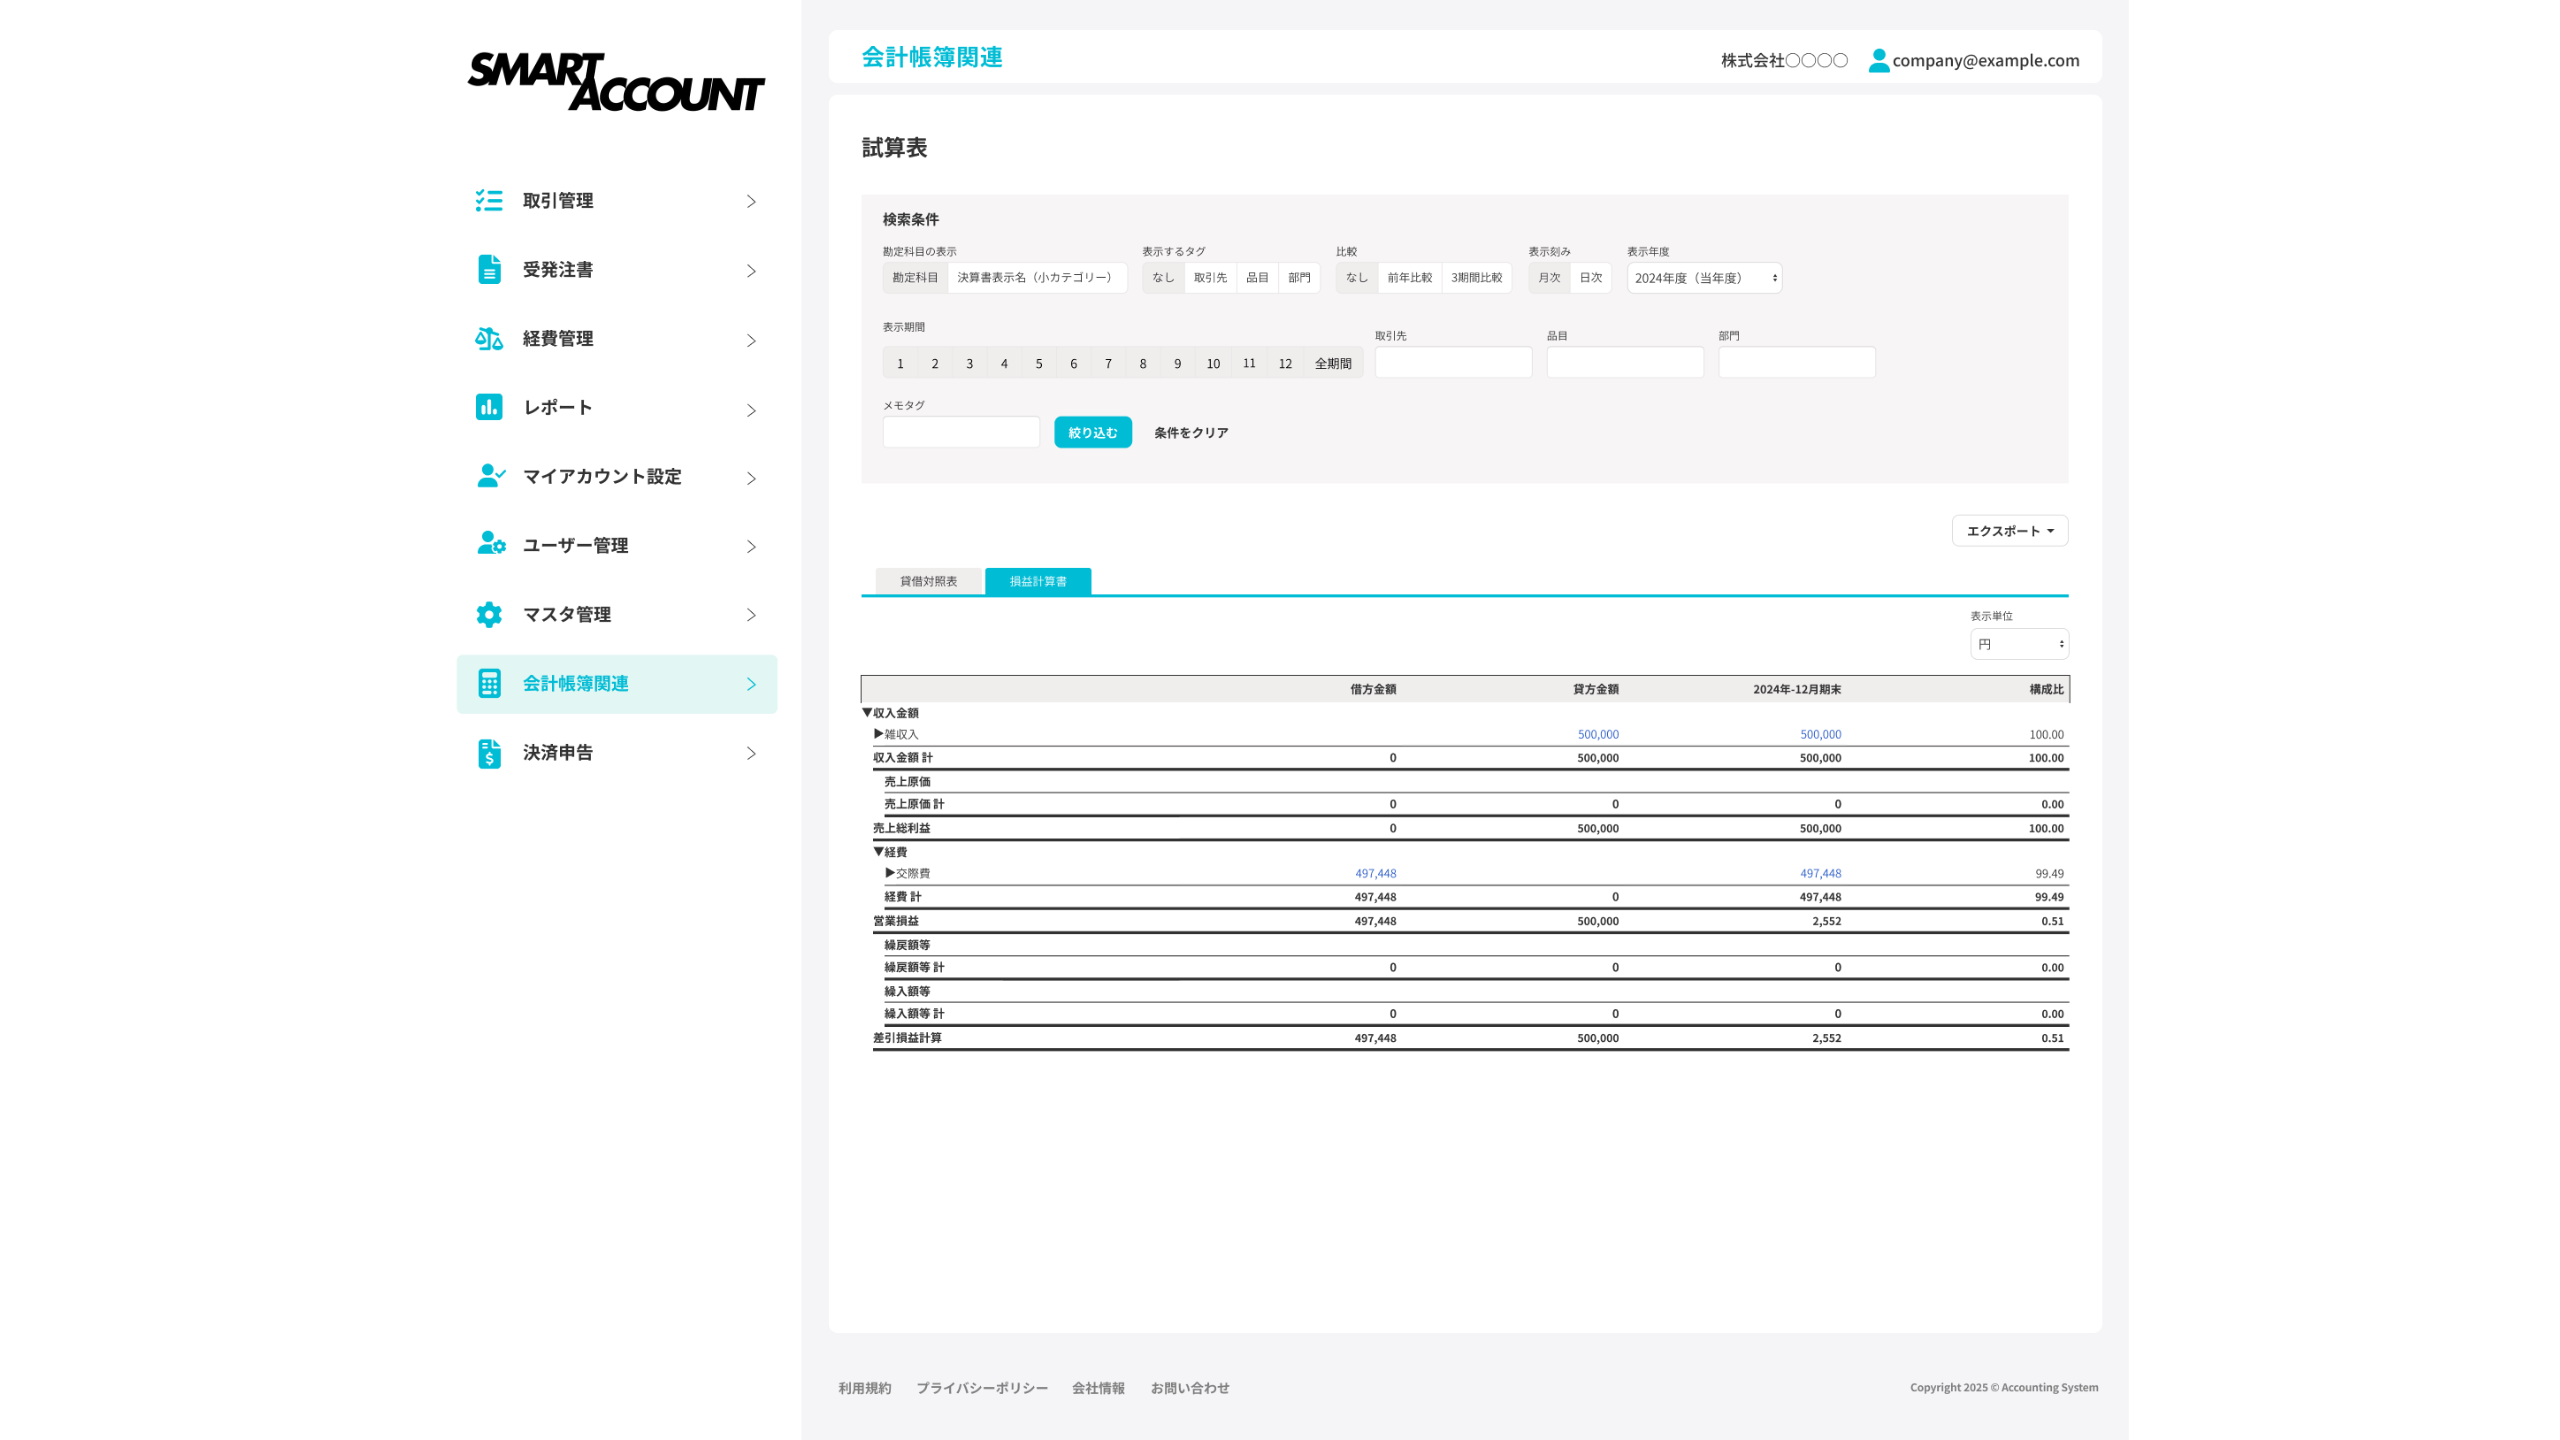Click the マイアカウント設定 user check icon
The image size is (2560, 1440).
[x=490, y=476]
